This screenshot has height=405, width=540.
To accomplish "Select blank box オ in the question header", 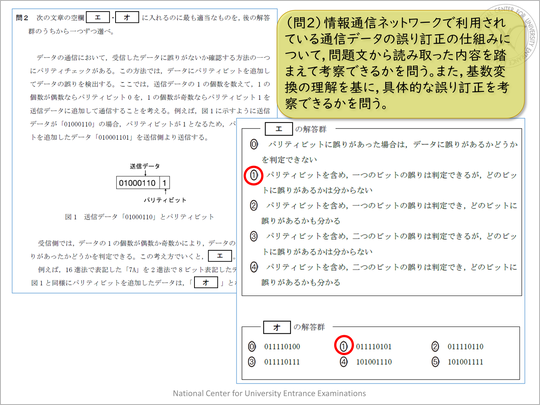I will (x=127, y=17).
